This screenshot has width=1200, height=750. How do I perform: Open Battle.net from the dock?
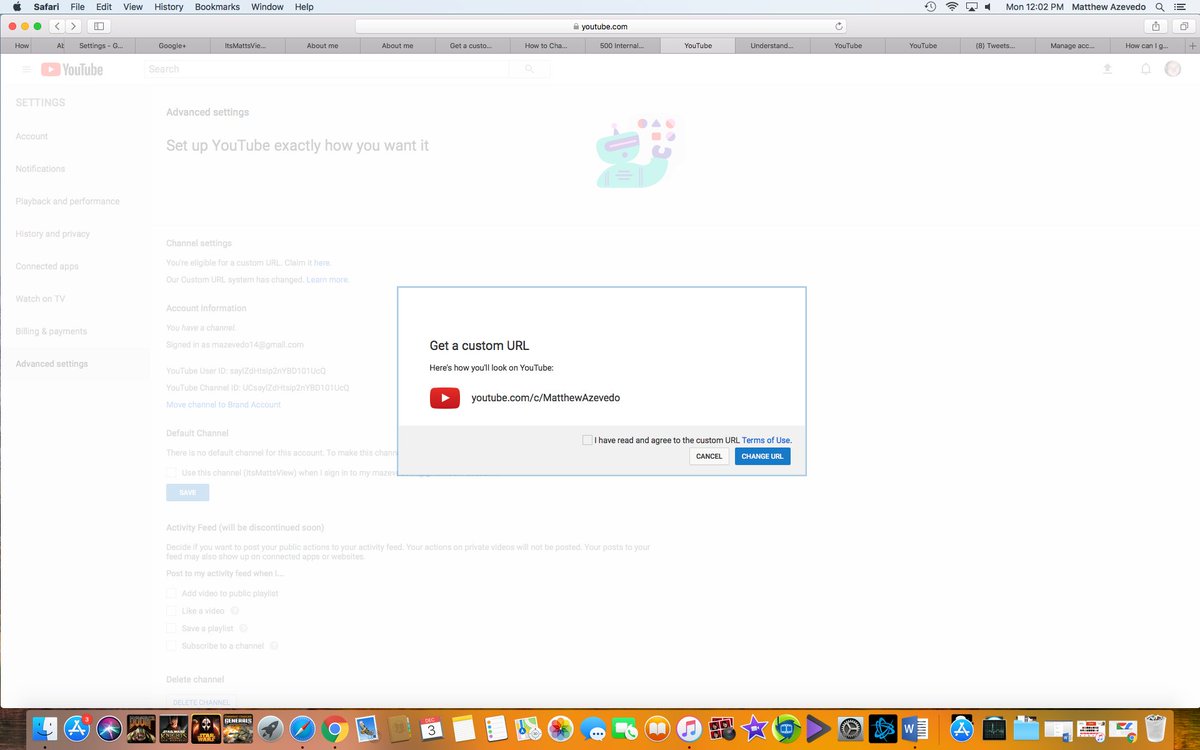point(882,729)
